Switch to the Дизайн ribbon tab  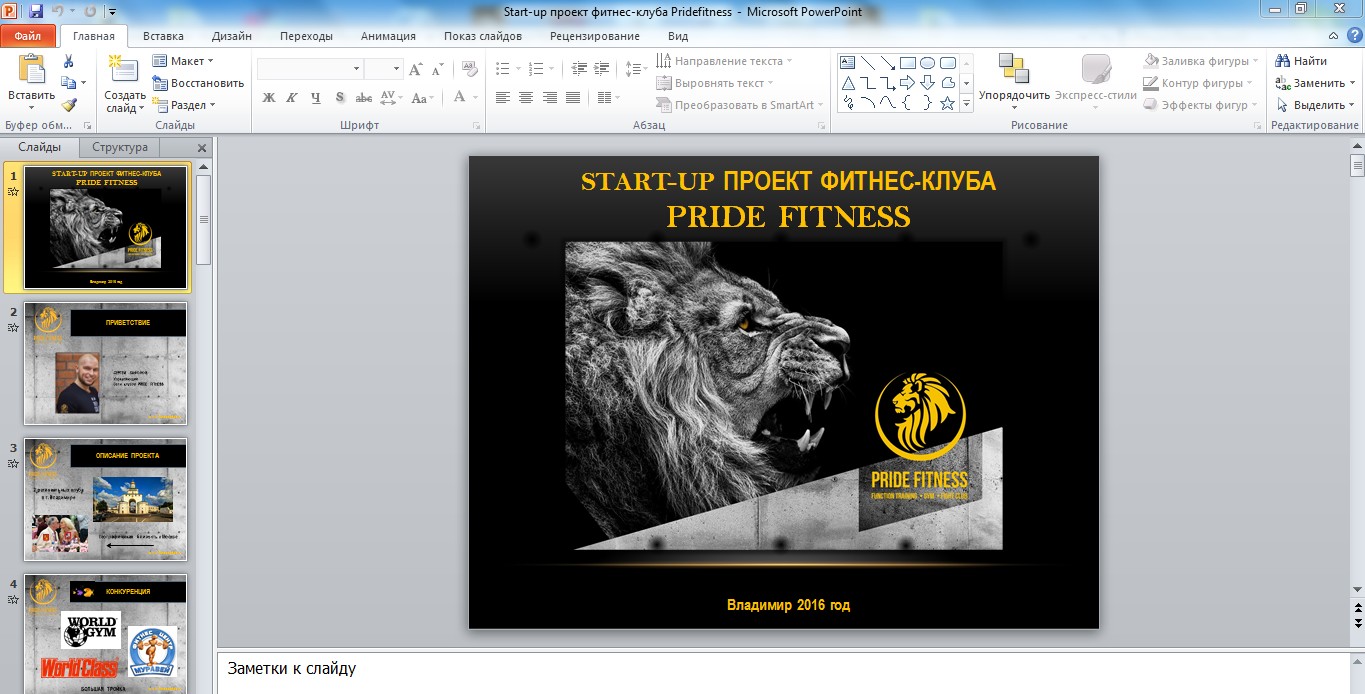click(231, 36)
